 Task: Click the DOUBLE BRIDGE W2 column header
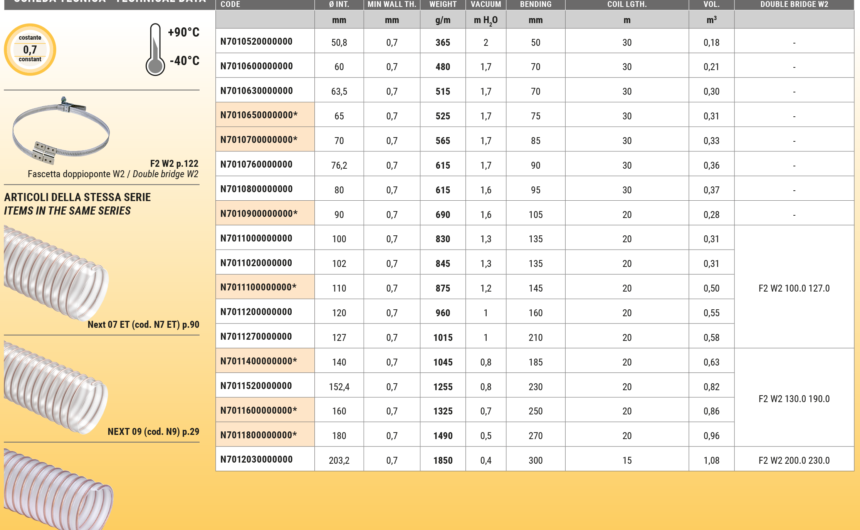coord(794,5)
